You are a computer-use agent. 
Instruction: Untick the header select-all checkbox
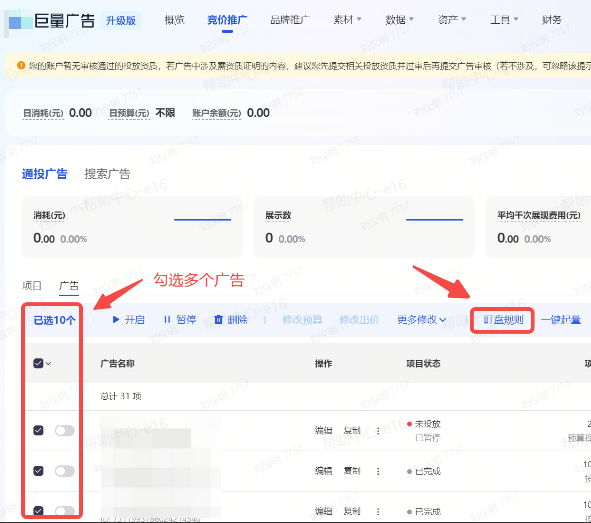[38, 363]
